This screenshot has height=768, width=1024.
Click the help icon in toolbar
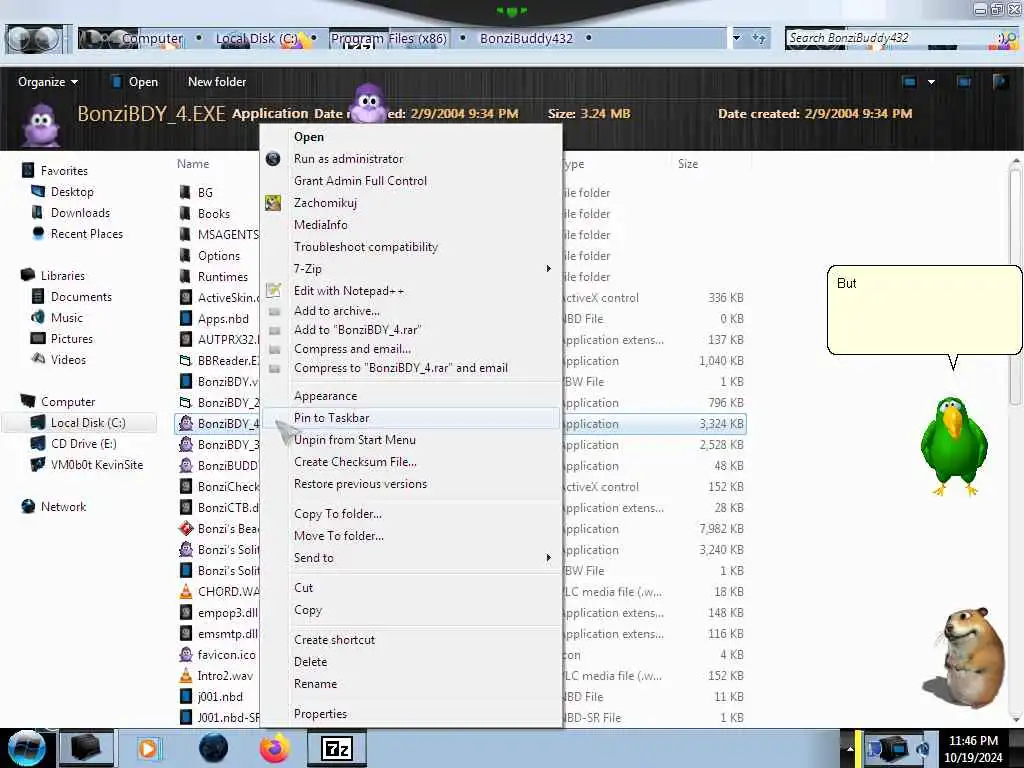point(1000,82)
